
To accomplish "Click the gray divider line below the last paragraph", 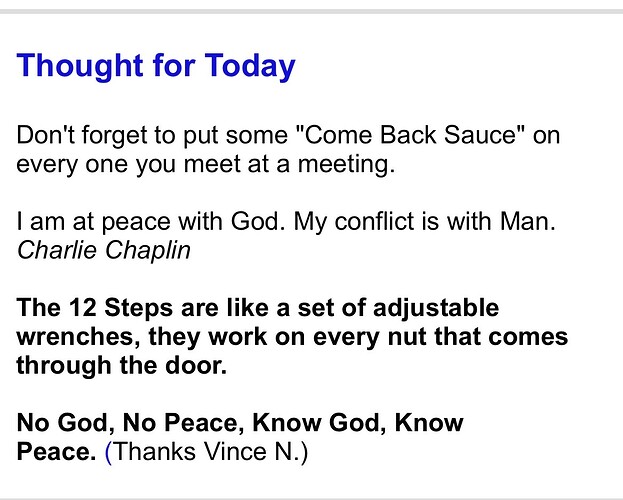I will (x=311, y=496).
